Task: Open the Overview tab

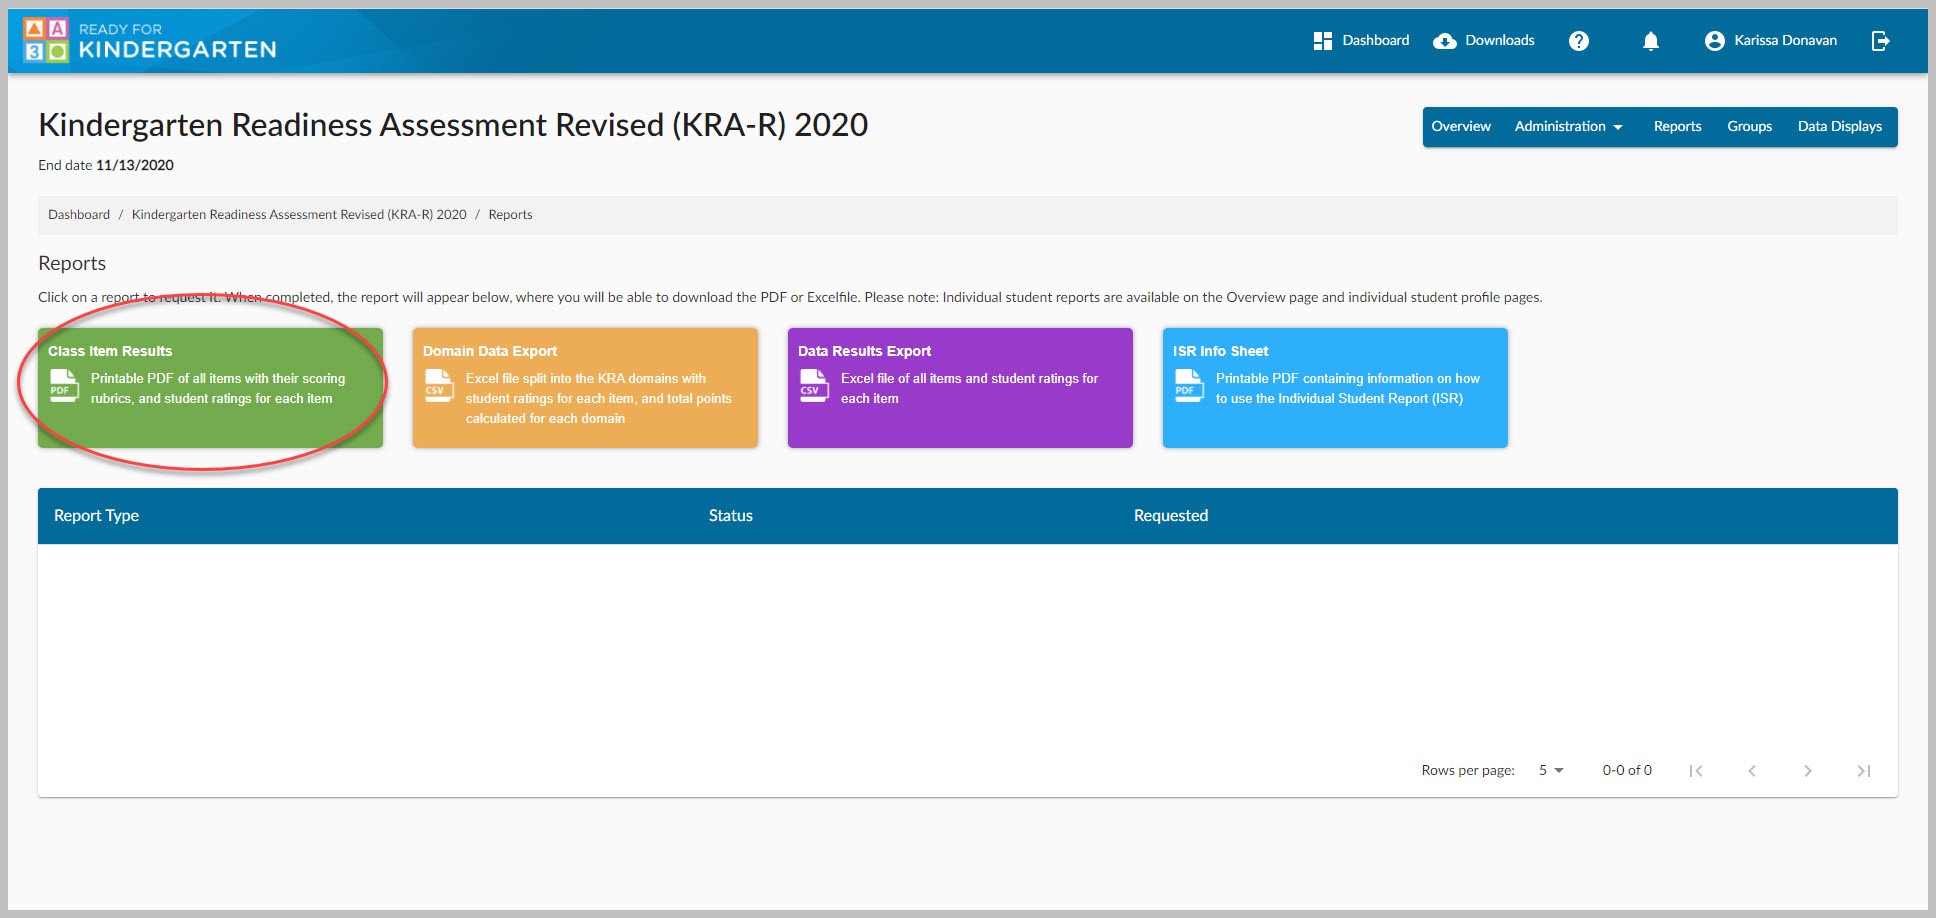Action: coord(1461,127)
